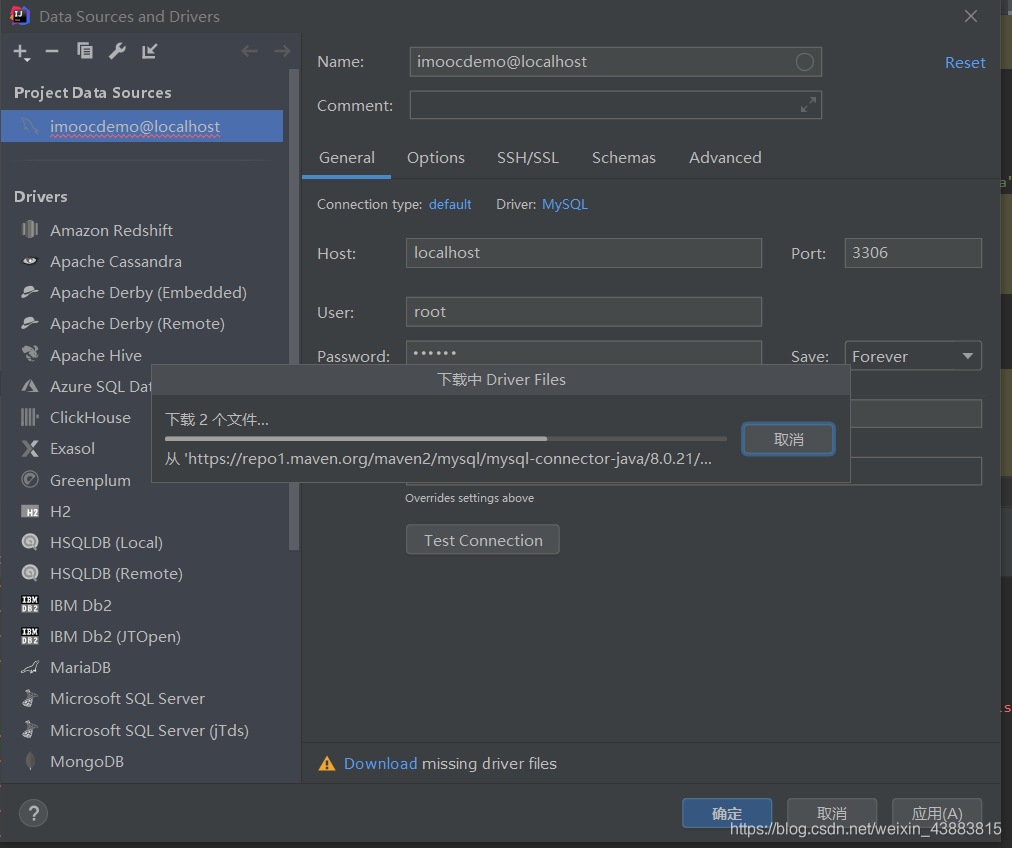Open driver settings wrench icon

(117, 50)
